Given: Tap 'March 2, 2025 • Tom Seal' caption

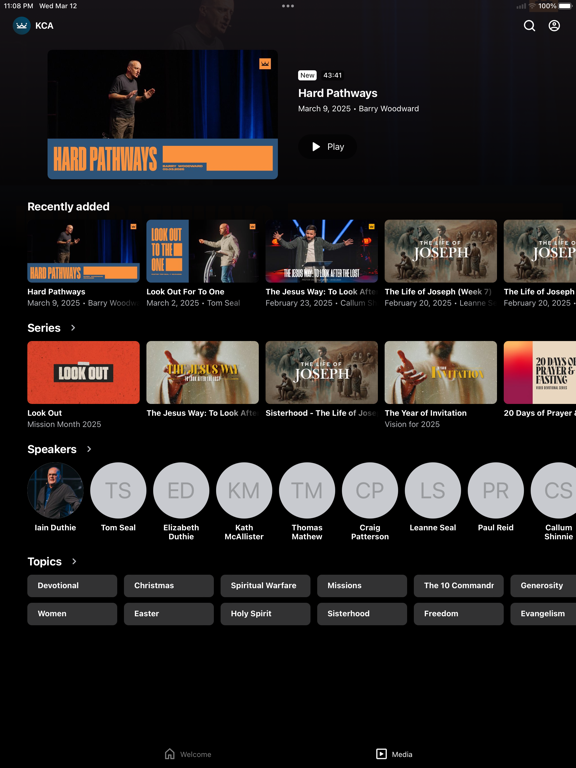Looking at the screenshot, I should point(193,303).
